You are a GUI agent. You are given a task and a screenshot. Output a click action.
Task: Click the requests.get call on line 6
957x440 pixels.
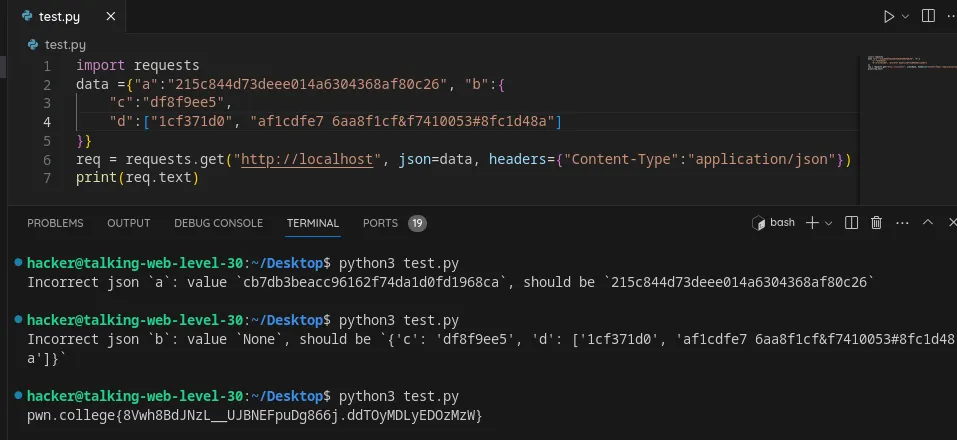175,159
